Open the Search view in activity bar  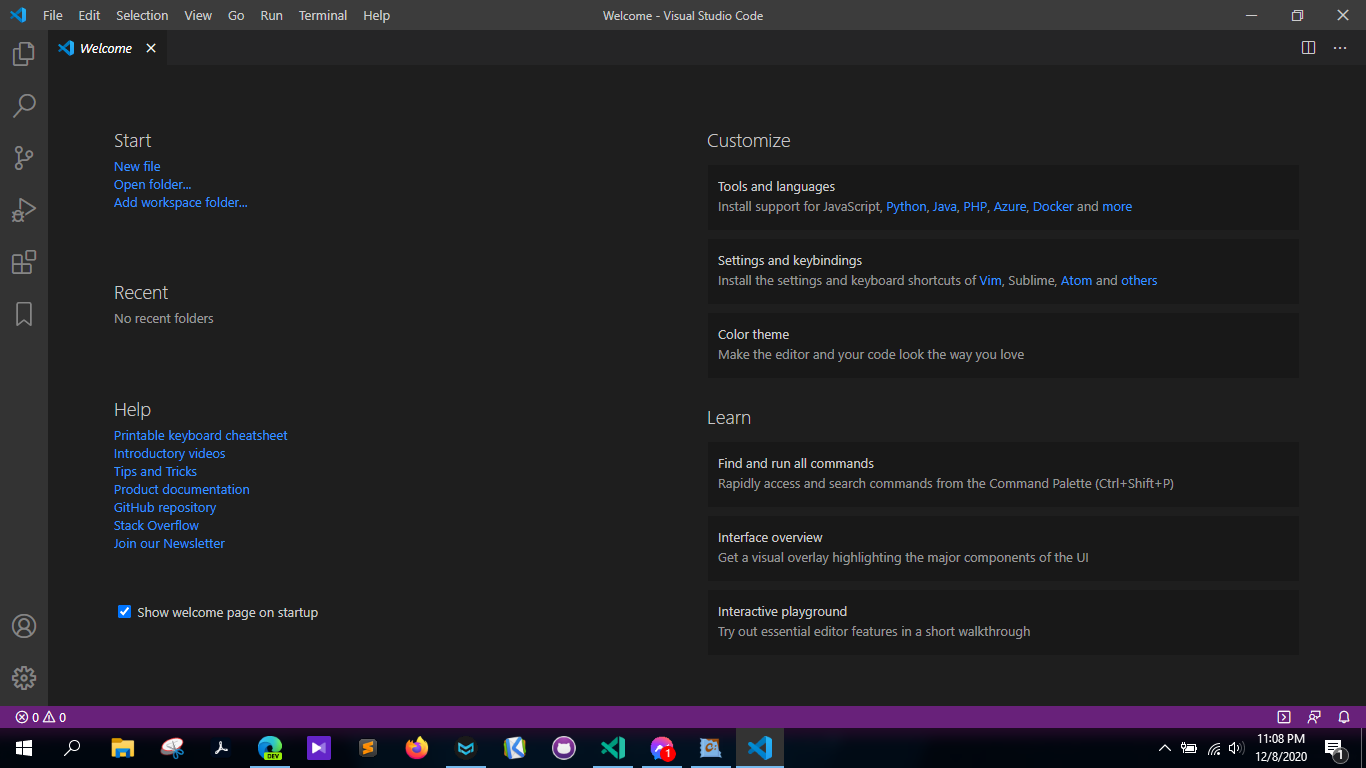(24, 105)
